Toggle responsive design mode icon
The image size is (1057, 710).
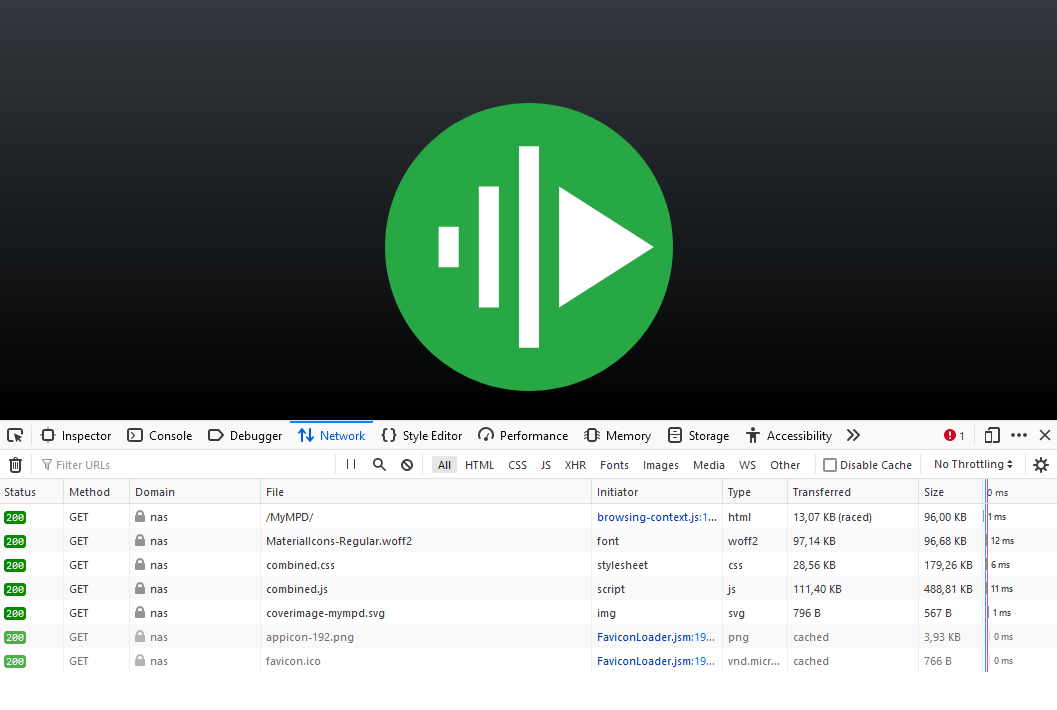coord(992,436)
